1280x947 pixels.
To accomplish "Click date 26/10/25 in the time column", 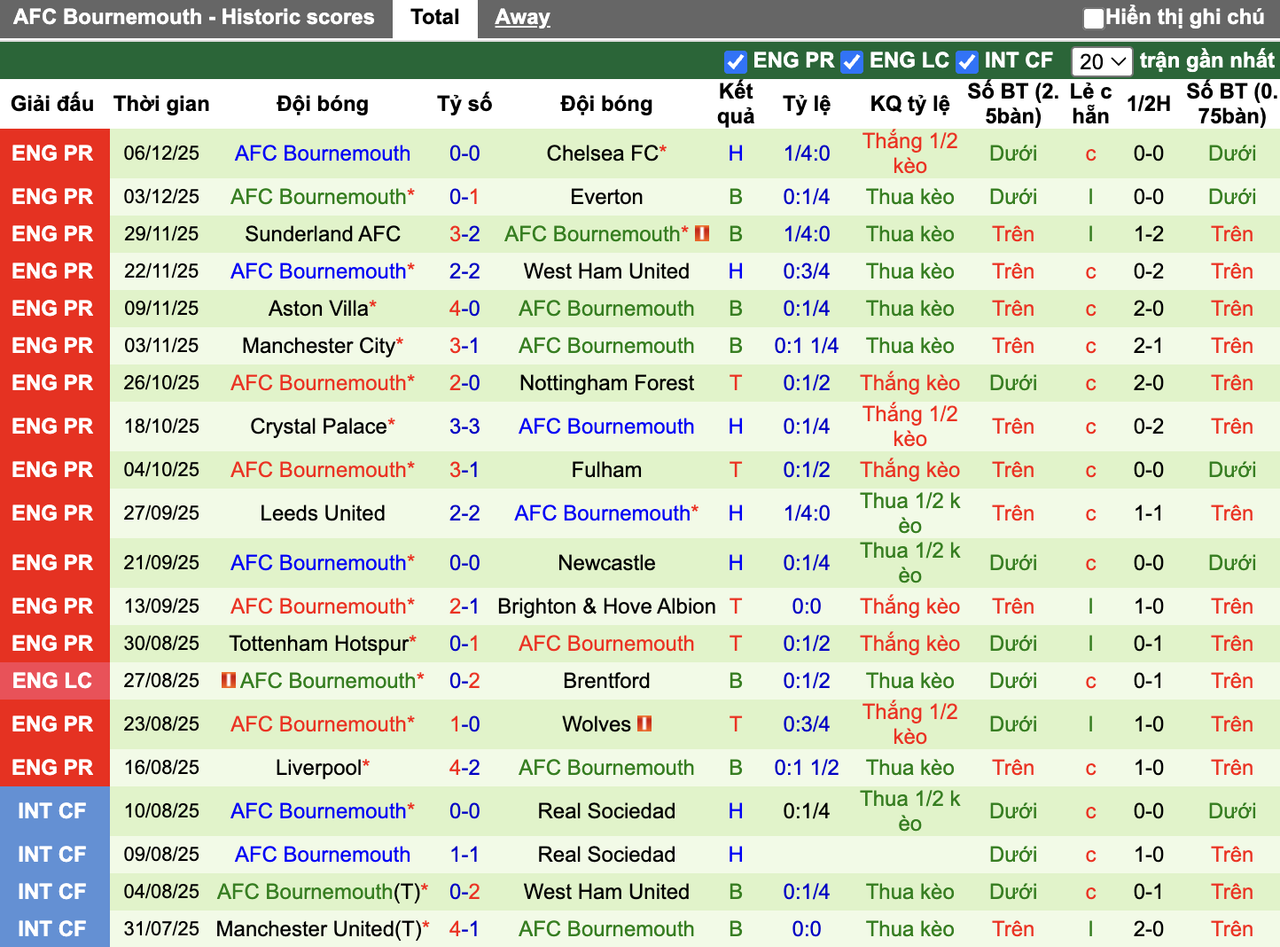I will (x=162, y=383).
